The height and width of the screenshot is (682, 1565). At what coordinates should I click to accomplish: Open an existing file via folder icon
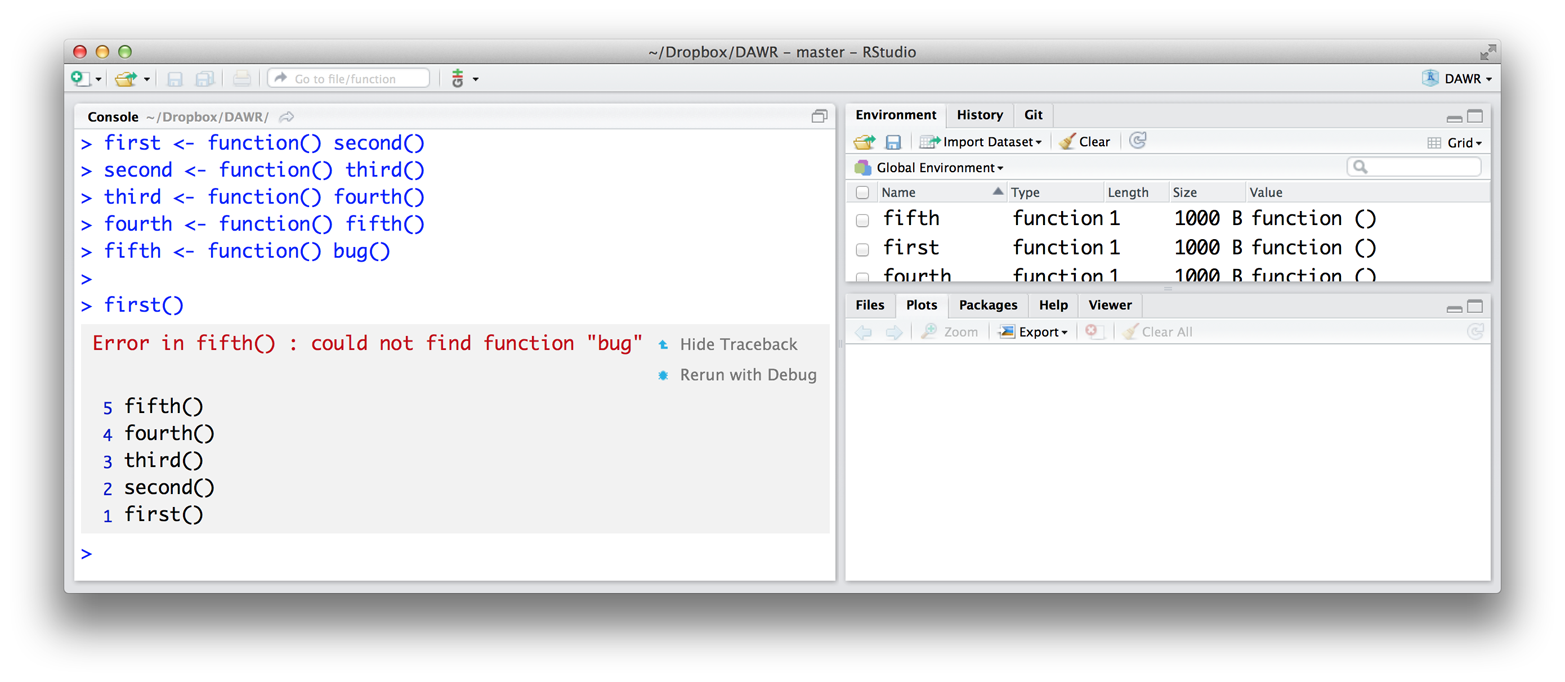click(126, 78)
